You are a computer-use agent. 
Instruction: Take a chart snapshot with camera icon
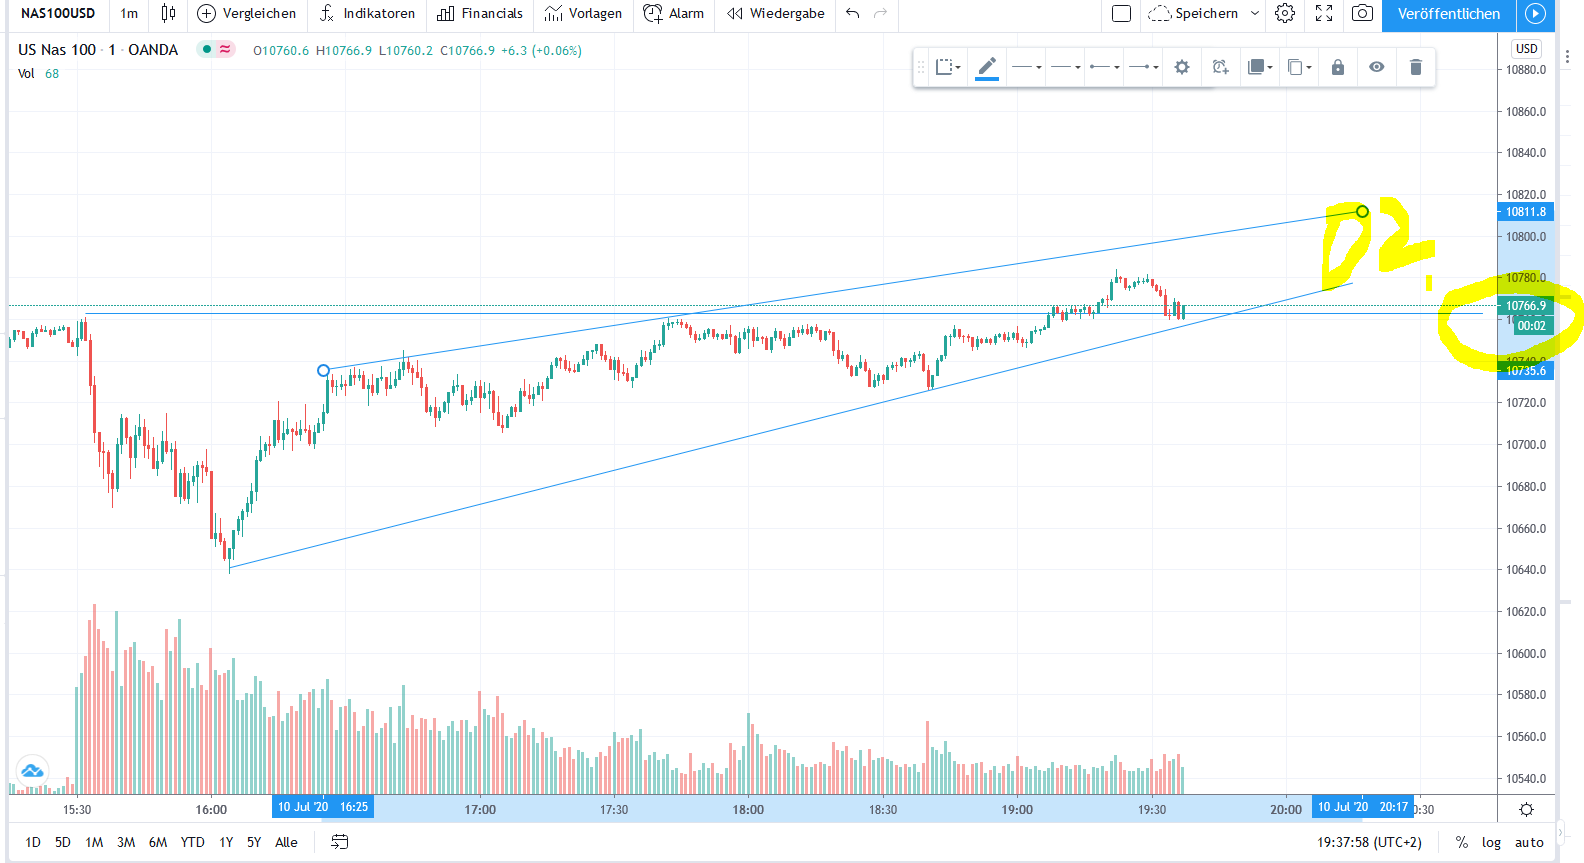coord(1362,13)
